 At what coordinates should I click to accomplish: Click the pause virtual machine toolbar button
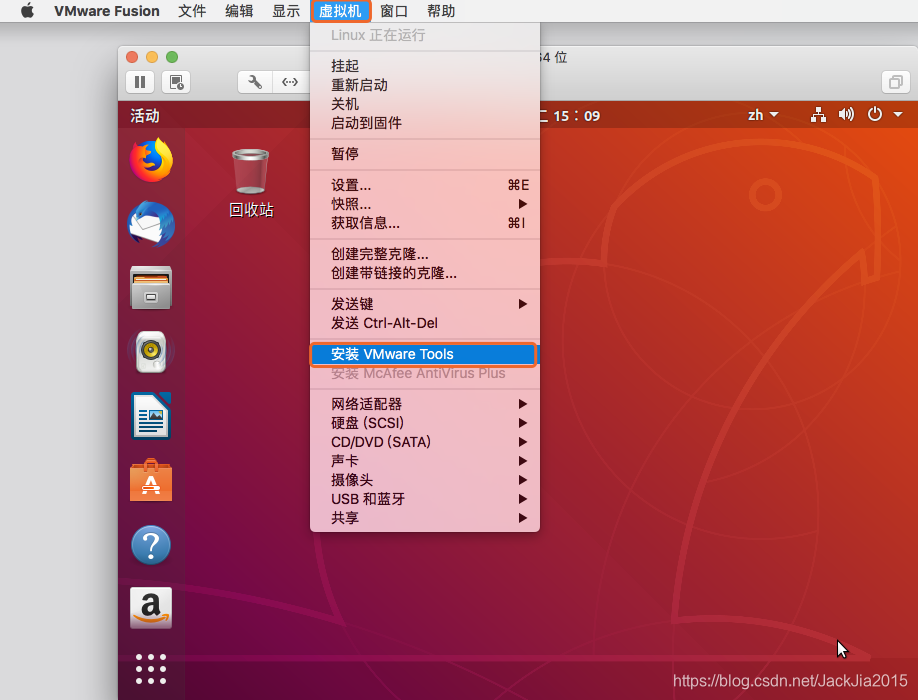coord(140,82)
